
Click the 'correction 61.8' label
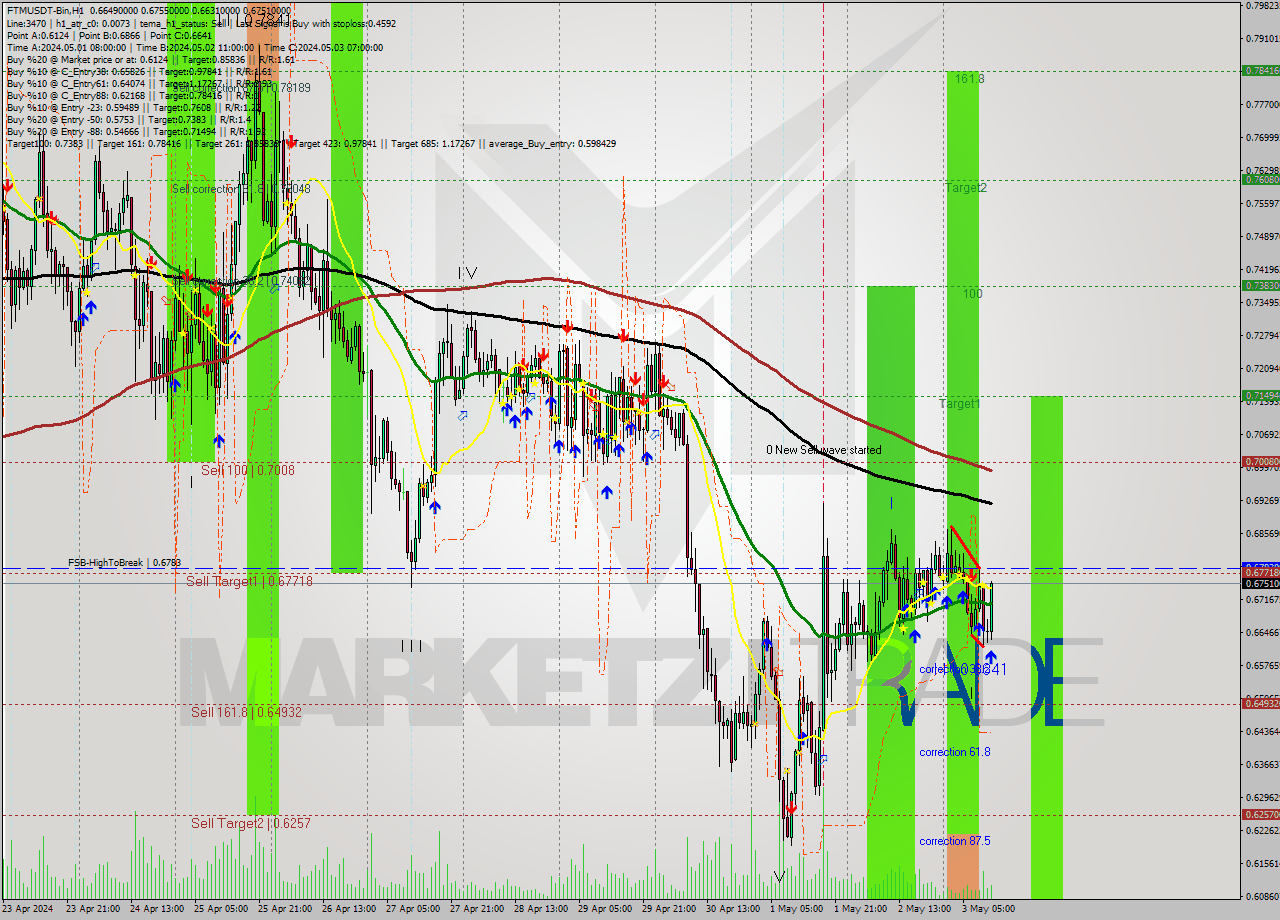click(955, 752)
